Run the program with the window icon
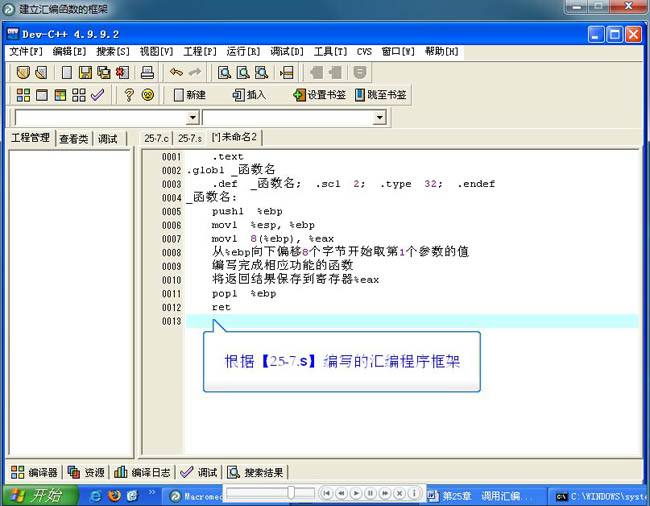 coord(42,95)
